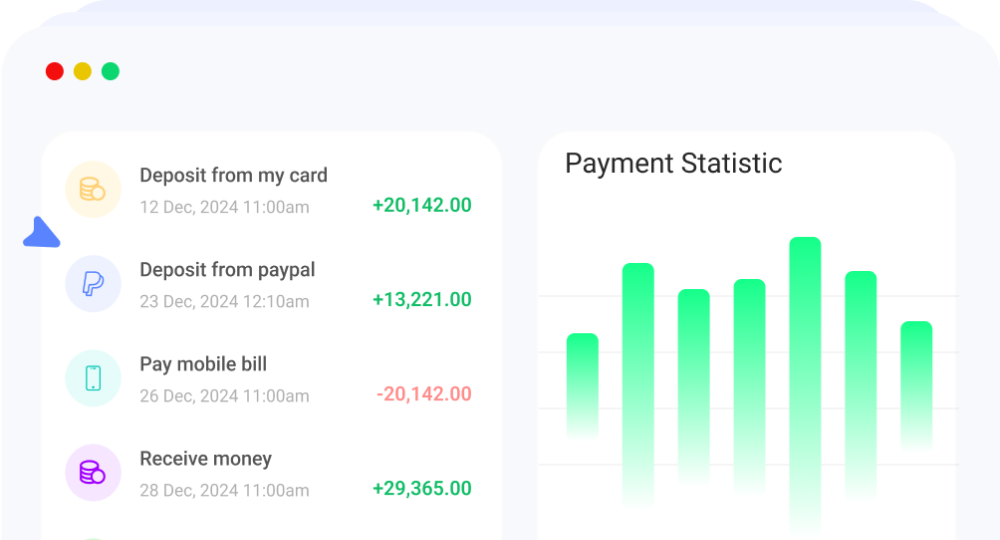Viewport: 1000px width, 540px height.
Task: Click the red window close dot
Action: click(x=55, y=71)
